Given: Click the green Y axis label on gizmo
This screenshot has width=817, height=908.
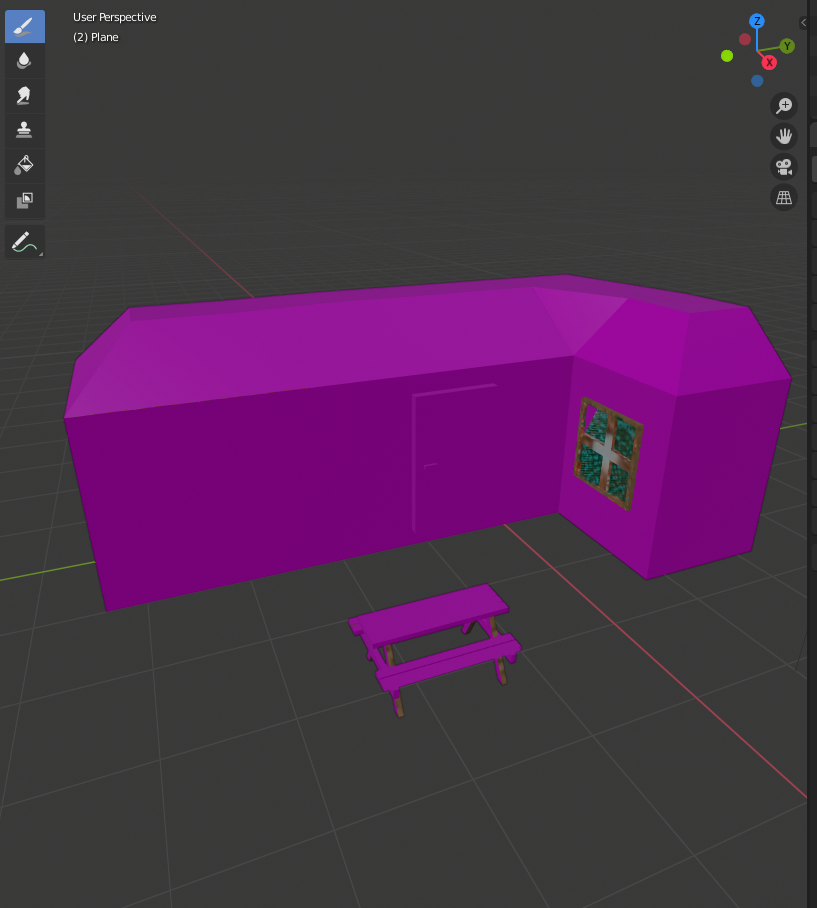Looking at the screenshot, I should point(788,46).
